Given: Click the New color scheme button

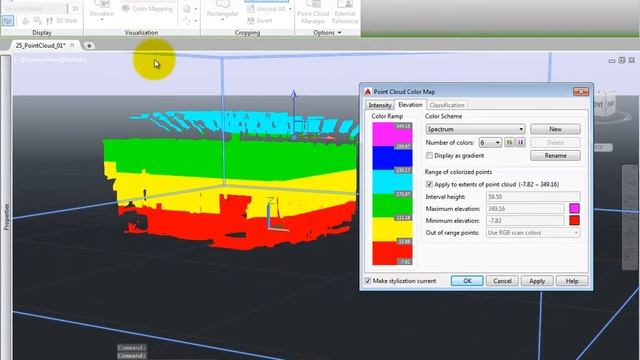Looking at the screenshot, I should click(555, 129).
